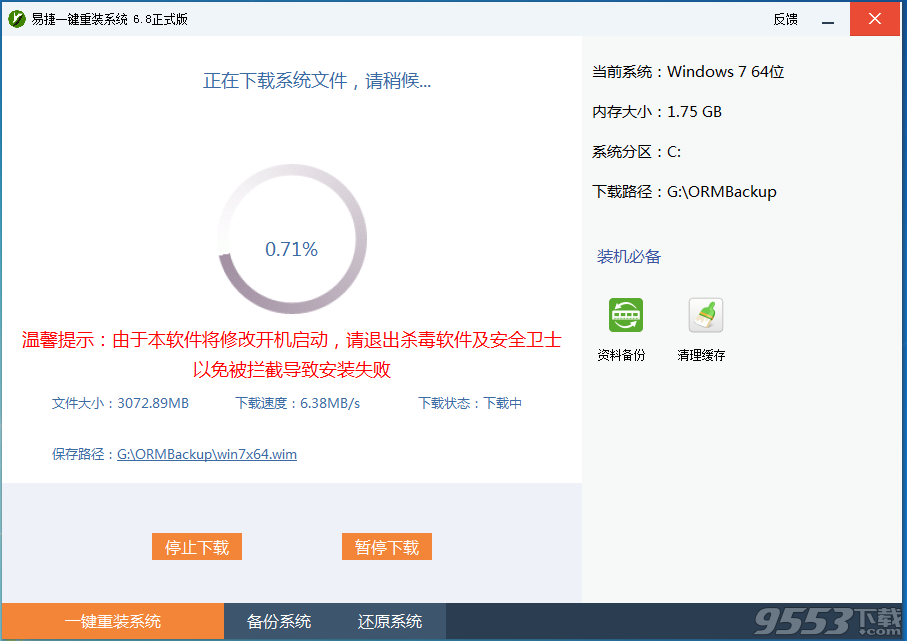
Task: Click the circular download progress indicator
Action: [x=291, y=239]
